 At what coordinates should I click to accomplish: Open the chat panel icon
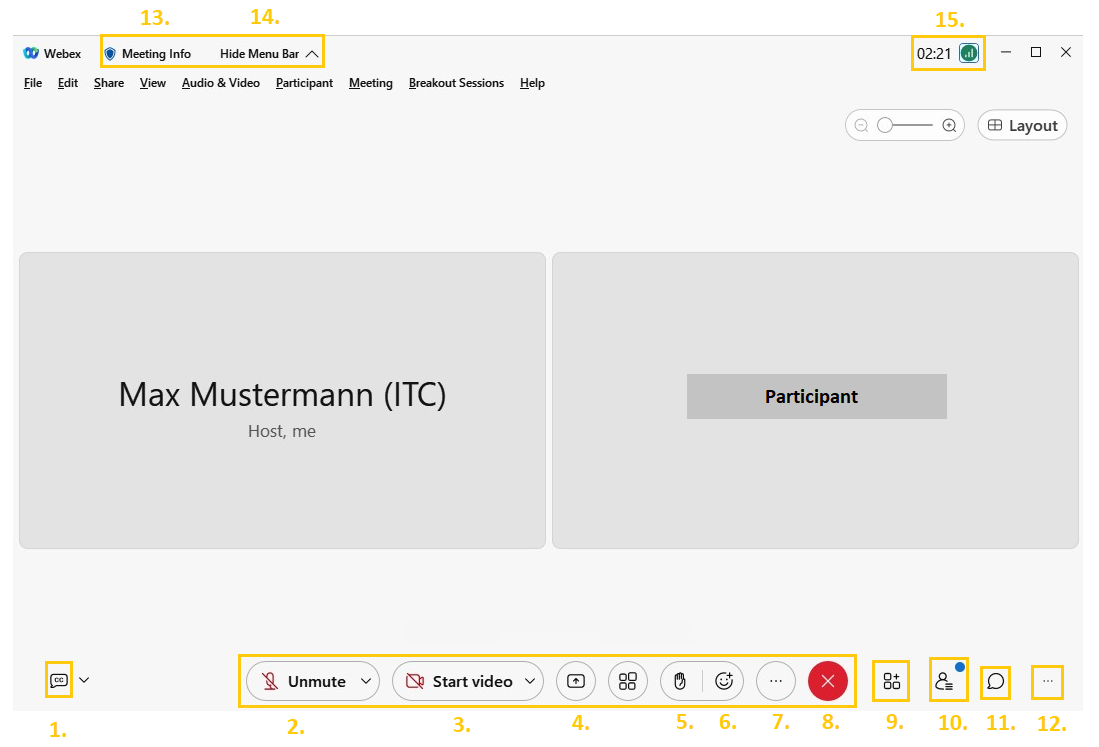pos(995,682)
